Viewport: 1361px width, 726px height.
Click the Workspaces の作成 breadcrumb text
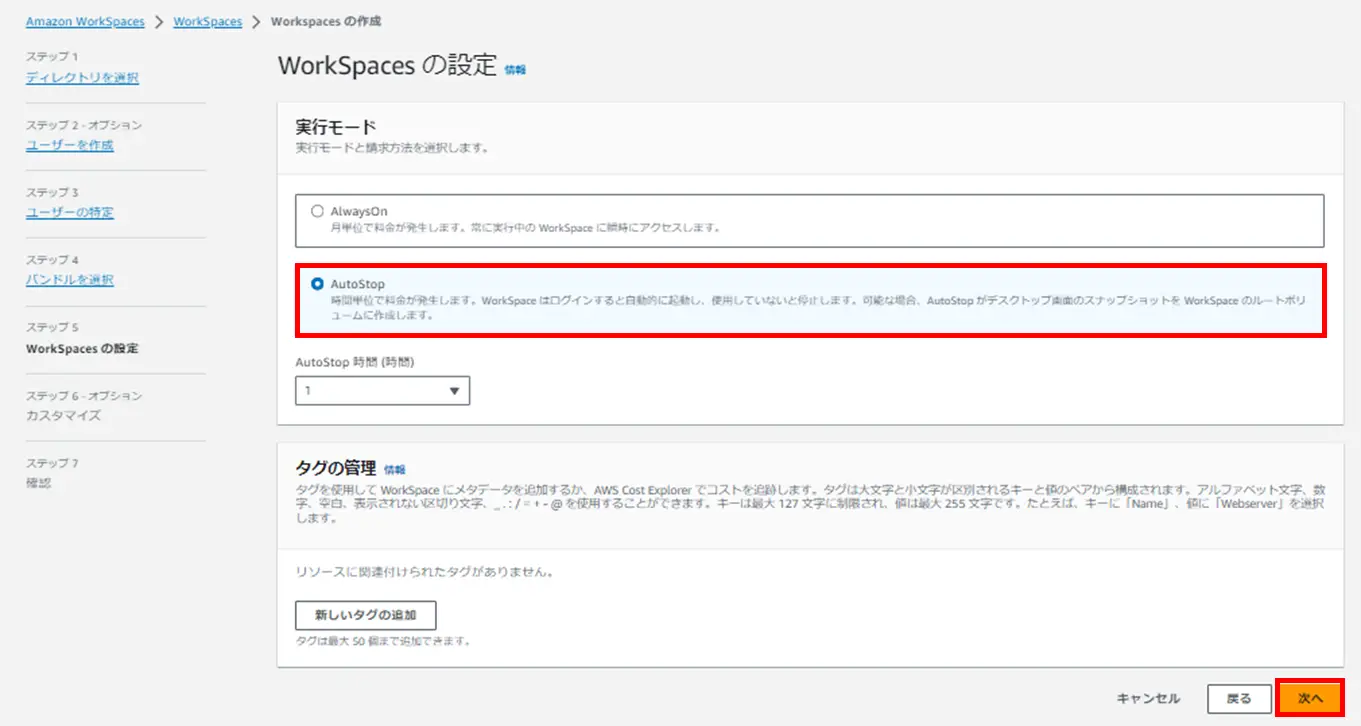(x=326, y=21)
